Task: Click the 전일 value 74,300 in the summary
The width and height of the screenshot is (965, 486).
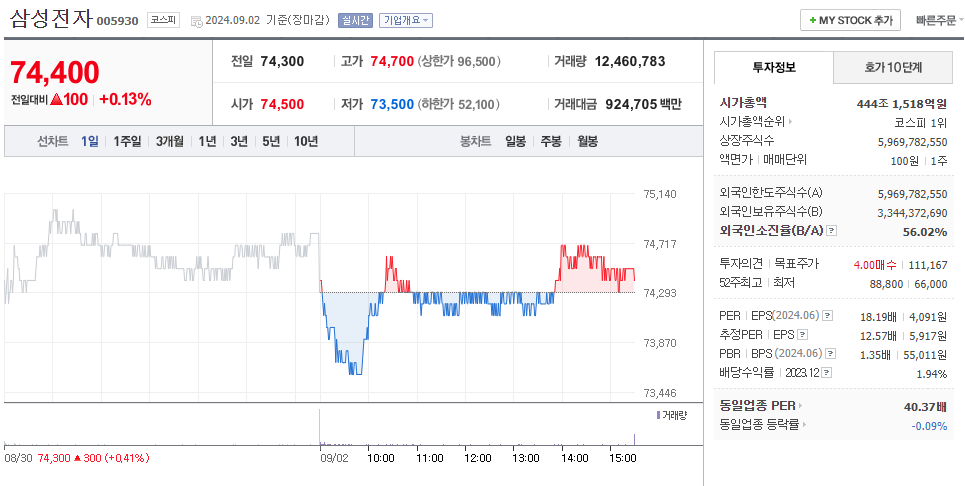Action: coord(282,62)
